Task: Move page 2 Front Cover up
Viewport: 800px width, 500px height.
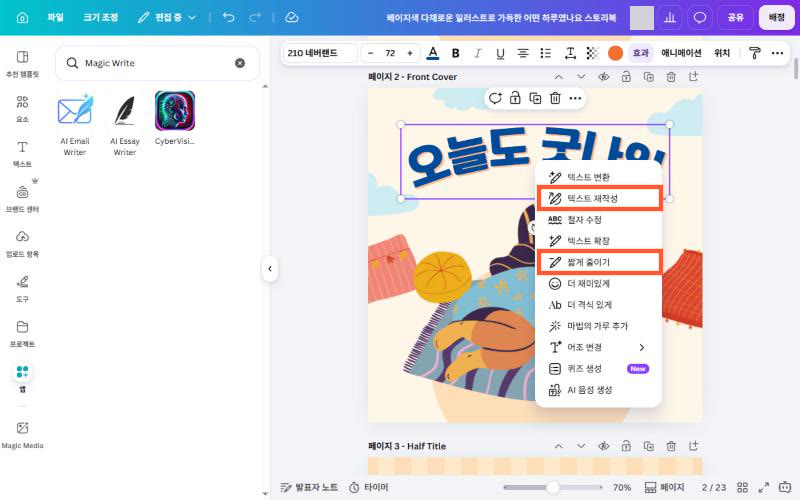Action: tap(559, 77)
